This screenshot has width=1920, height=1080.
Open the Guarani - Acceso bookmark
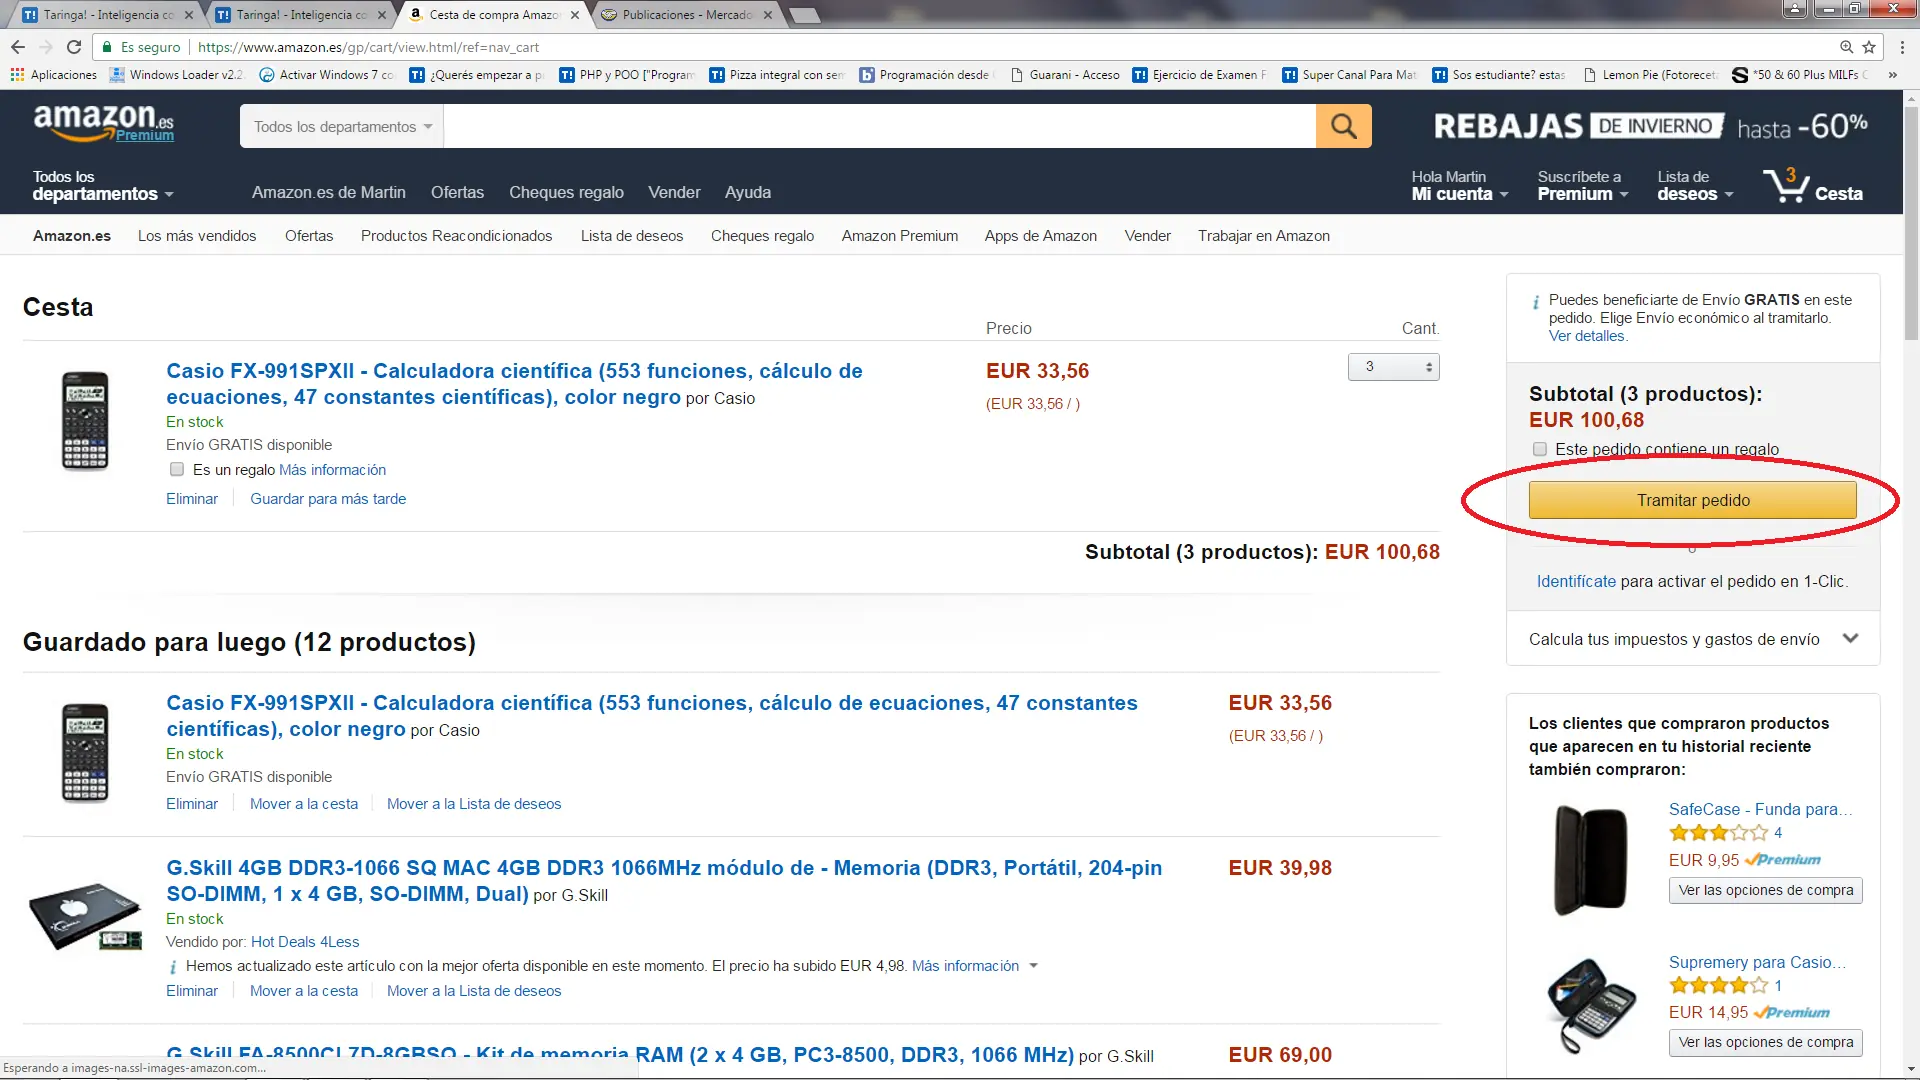click(x=1065, y=75)
